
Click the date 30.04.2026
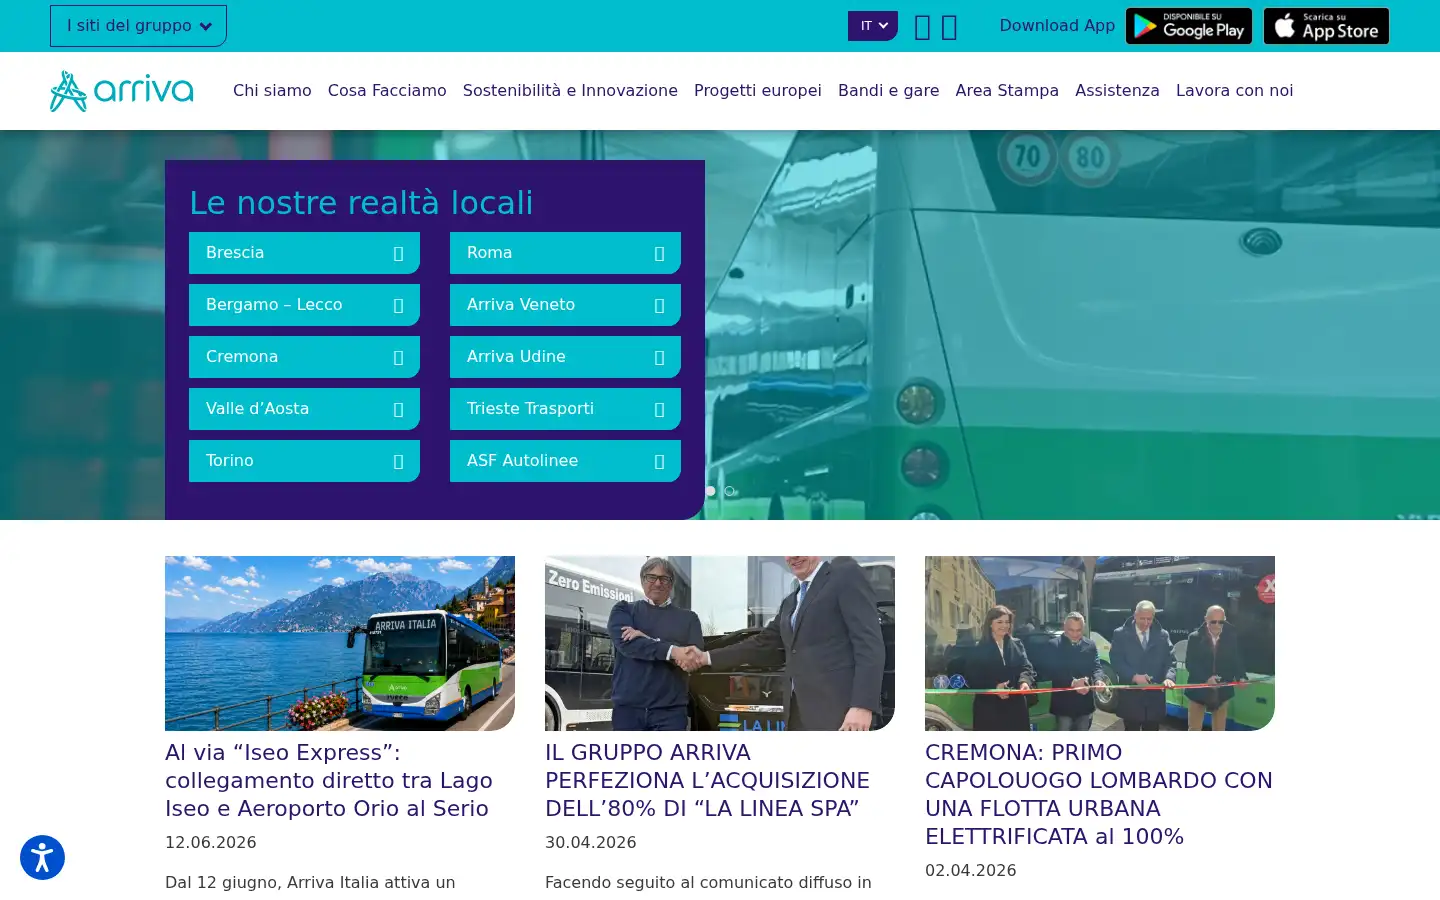[x=591, y=842]
